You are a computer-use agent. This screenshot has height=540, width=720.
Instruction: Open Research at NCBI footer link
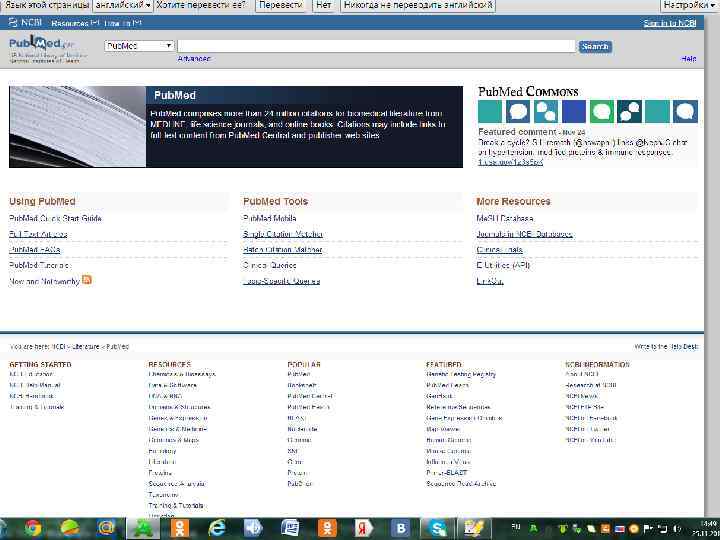(591, 385)
